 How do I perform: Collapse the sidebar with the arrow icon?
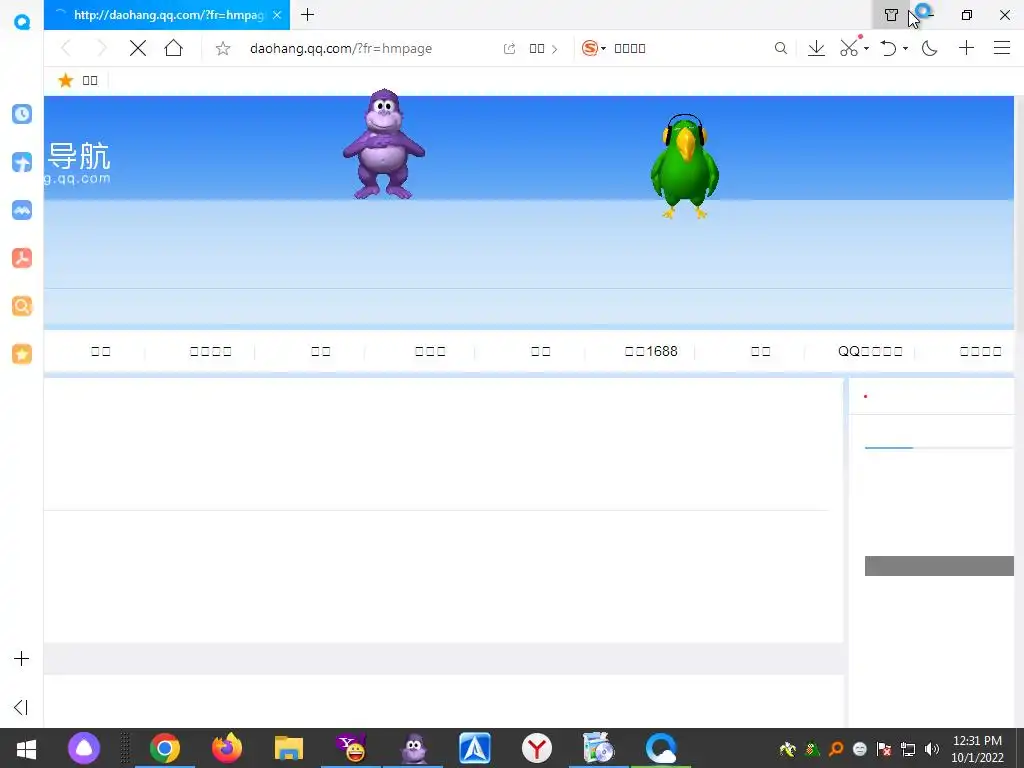coord(21,707)
